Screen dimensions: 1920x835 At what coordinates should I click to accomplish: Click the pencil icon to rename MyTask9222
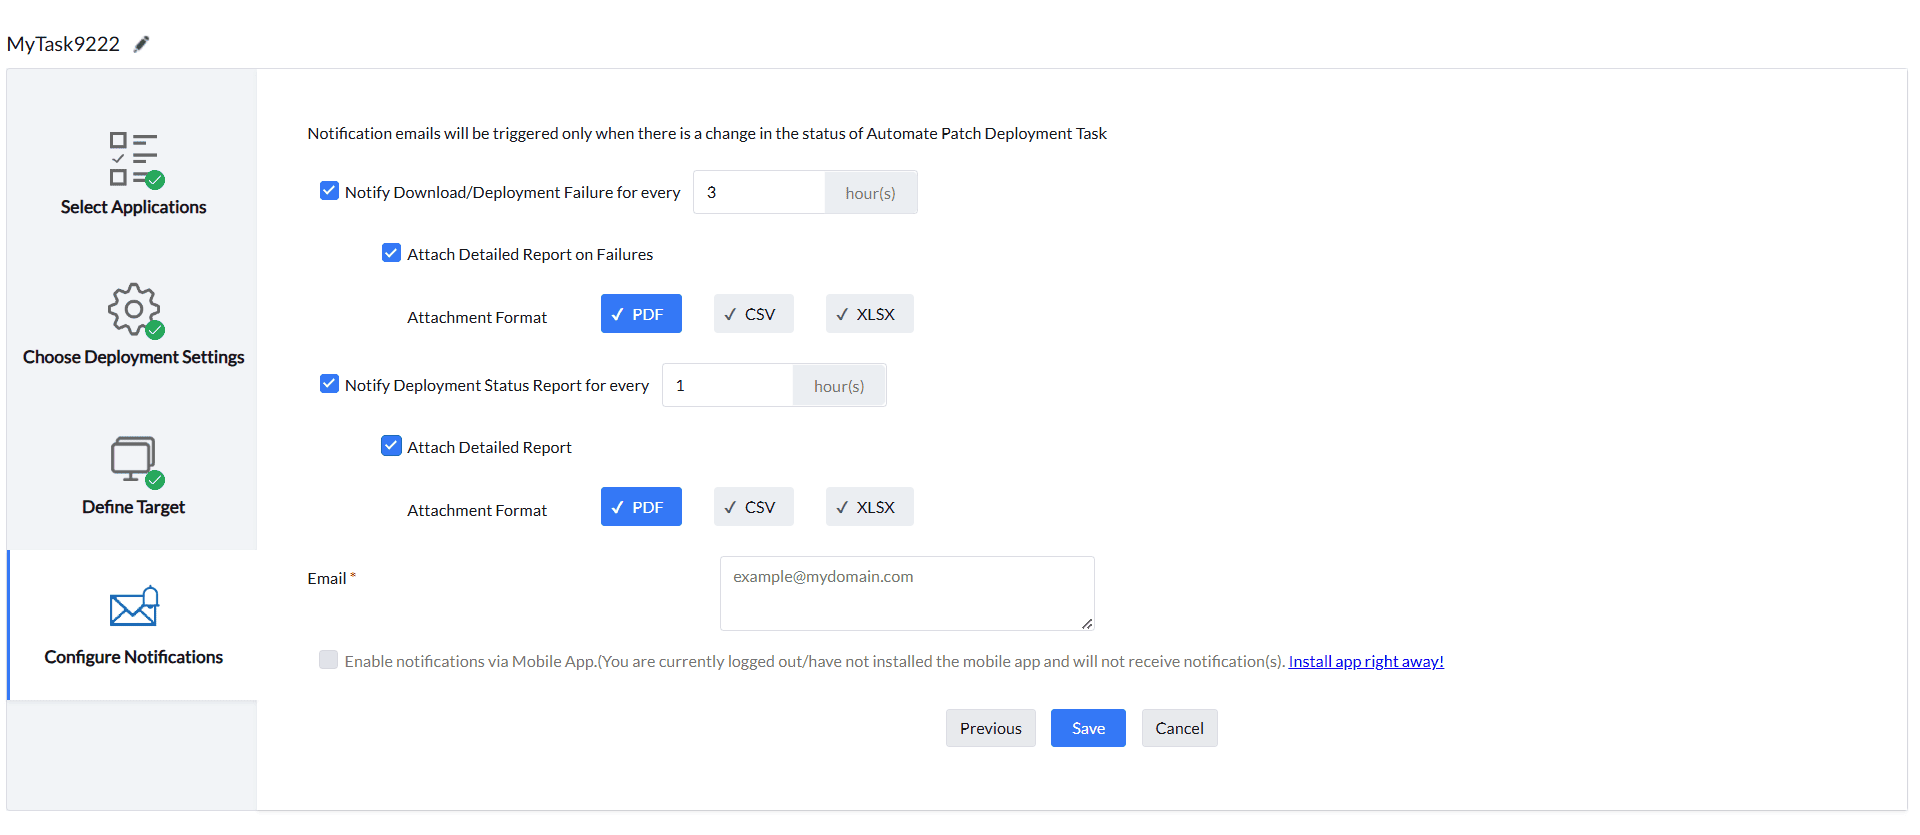tap(142, 44)
